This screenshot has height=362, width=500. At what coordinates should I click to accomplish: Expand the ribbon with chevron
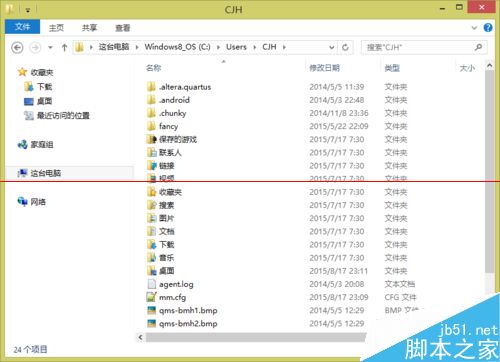[x=474, y=28]
